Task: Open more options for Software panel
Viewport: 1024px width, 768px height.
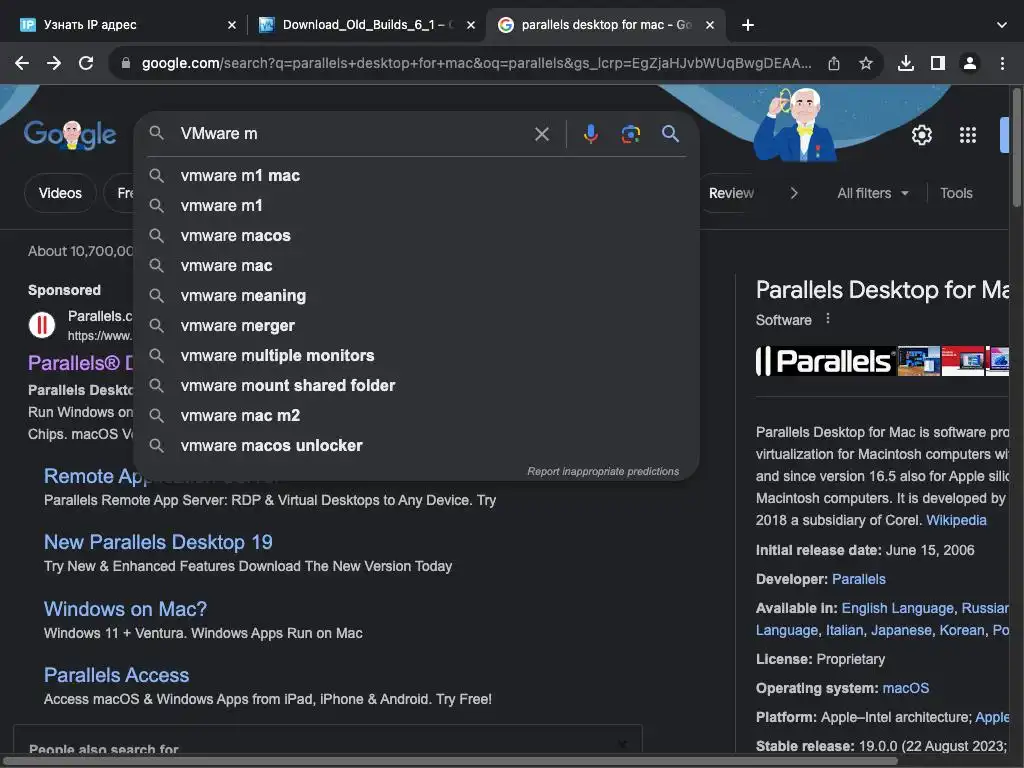Action: click(x=827, y=319)
